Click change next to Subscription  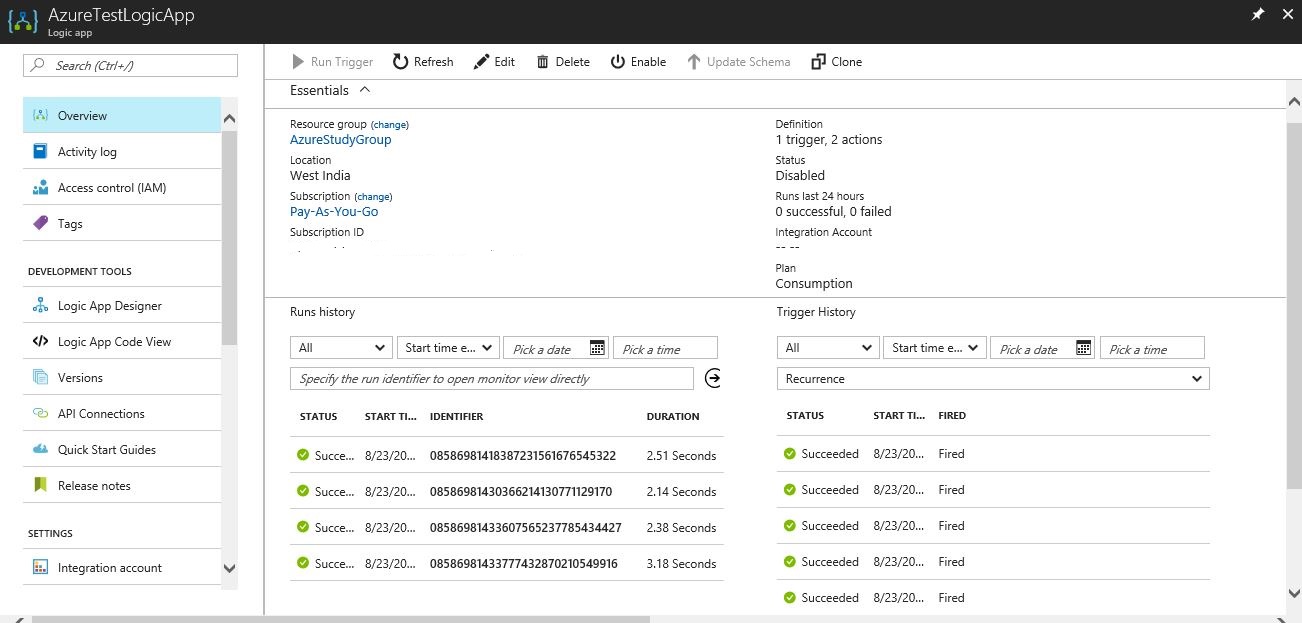pyautogui.click(x=374, y=197)
